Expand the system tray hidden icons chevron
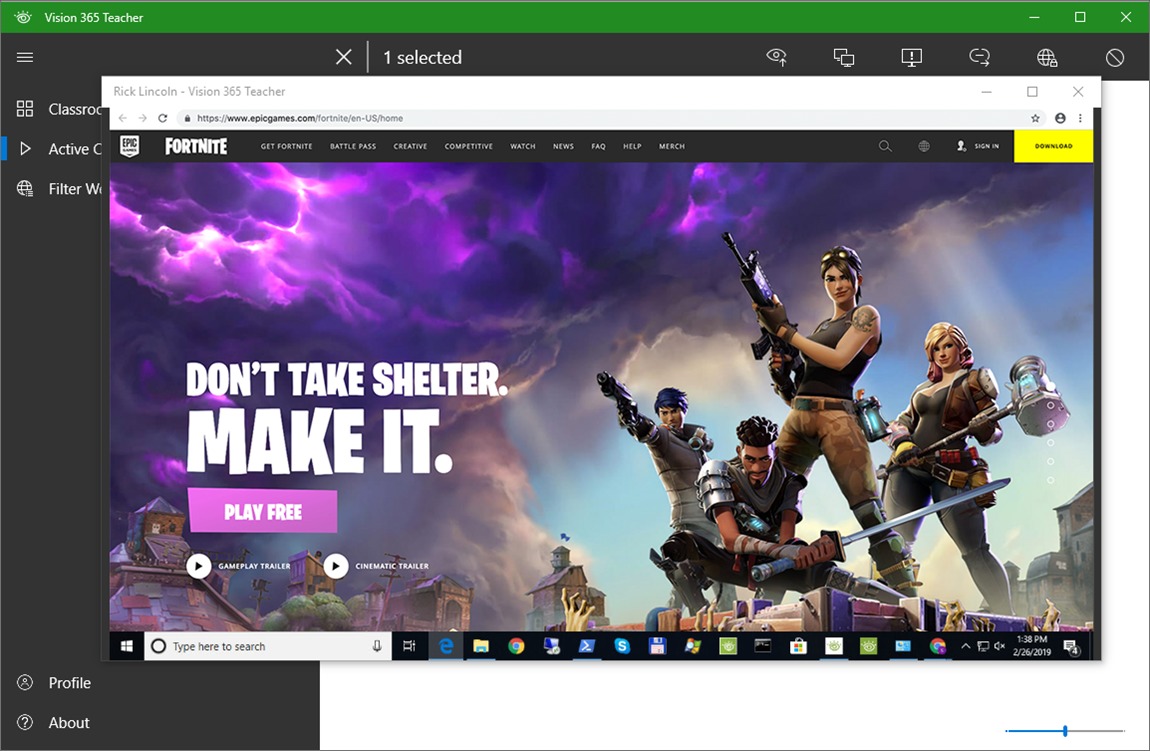Image resolution: width=1150 pixels, height=751 pixels. point(965,646)
